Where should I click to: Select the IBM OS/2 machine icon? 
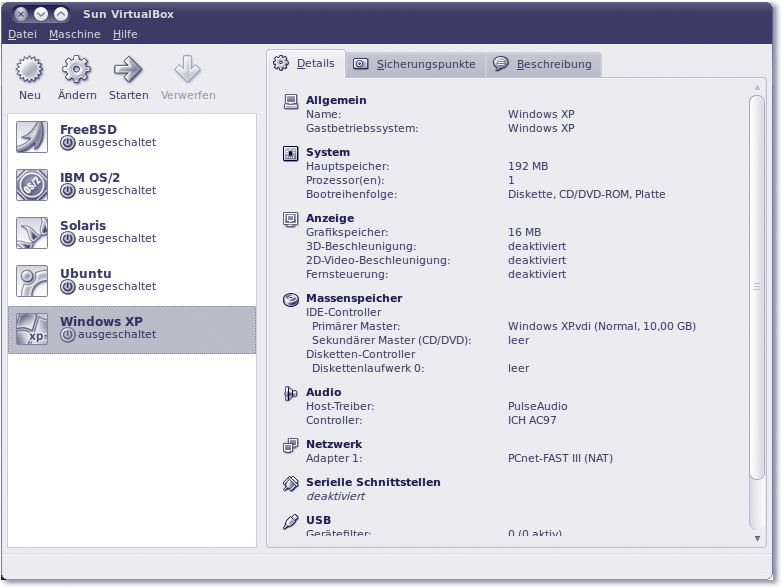[32, 185]
